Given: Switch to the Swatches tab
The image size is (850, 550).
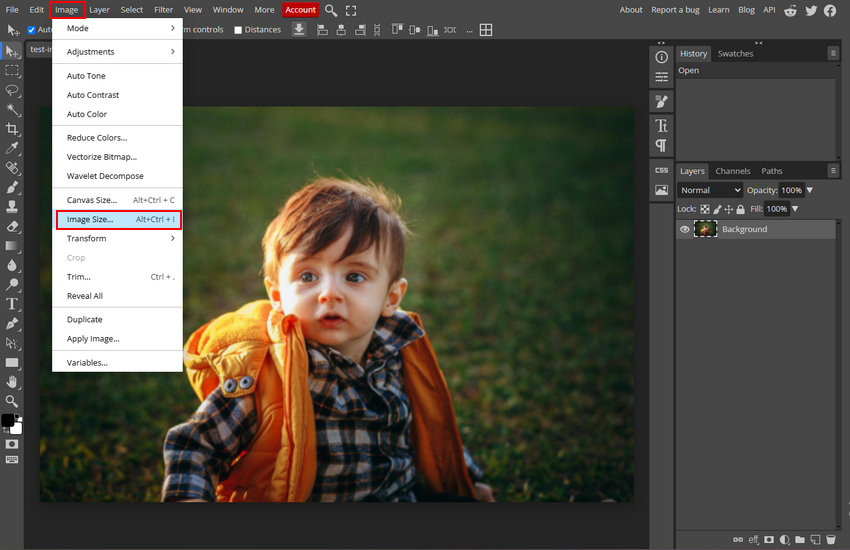Looking at the screenshot, I should pos(735,54).
